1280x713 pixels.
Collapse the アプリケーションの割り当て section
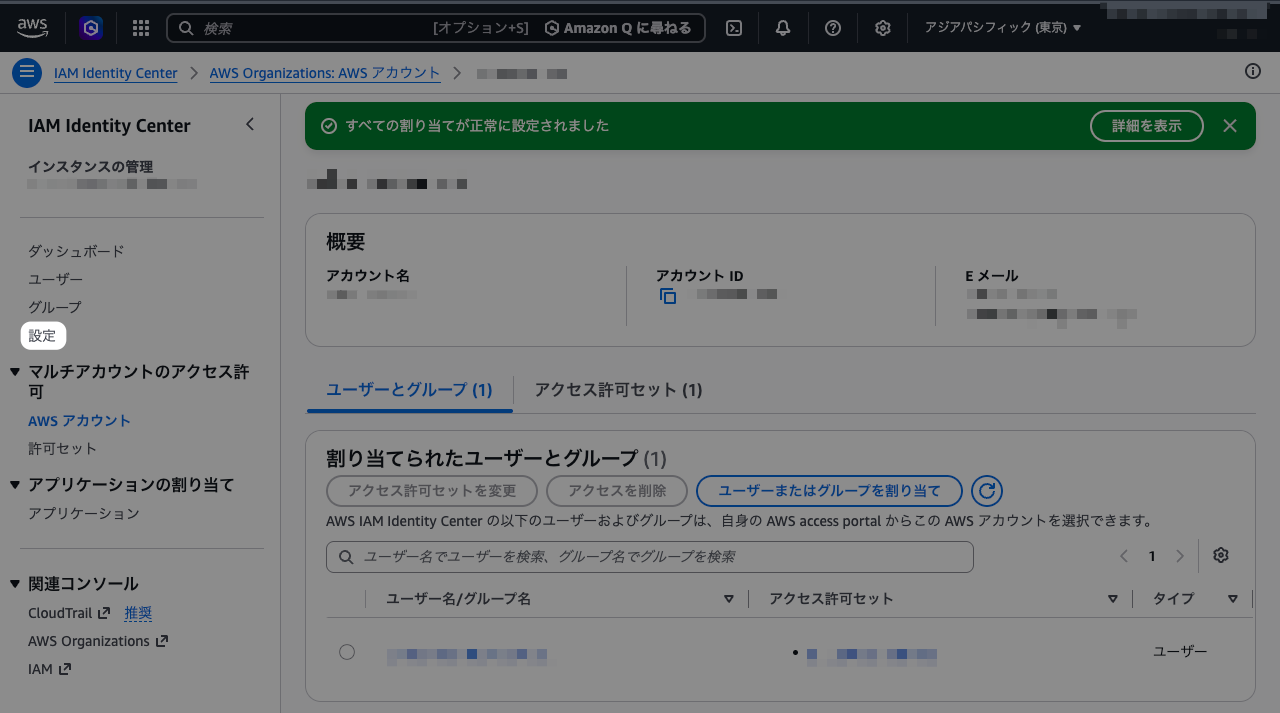click(x=15, y=485)
